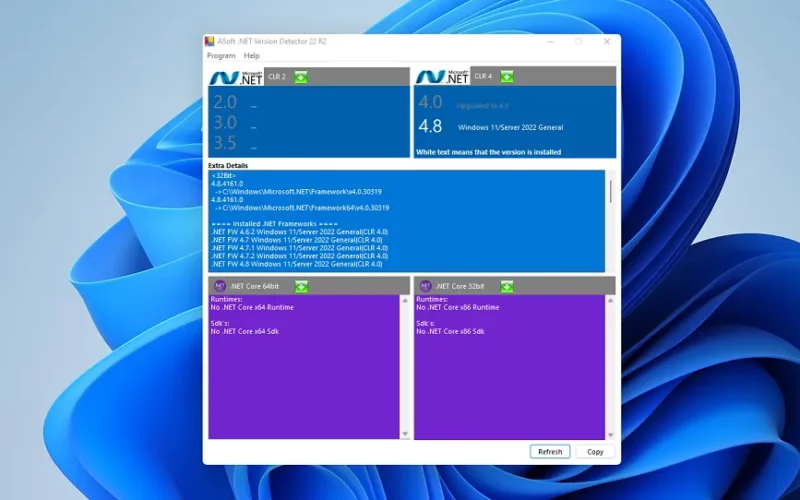Click the CLR 2 green download icon
This screenshot has height=500, width=800.
pyautogui.click(x=301, y=77)
